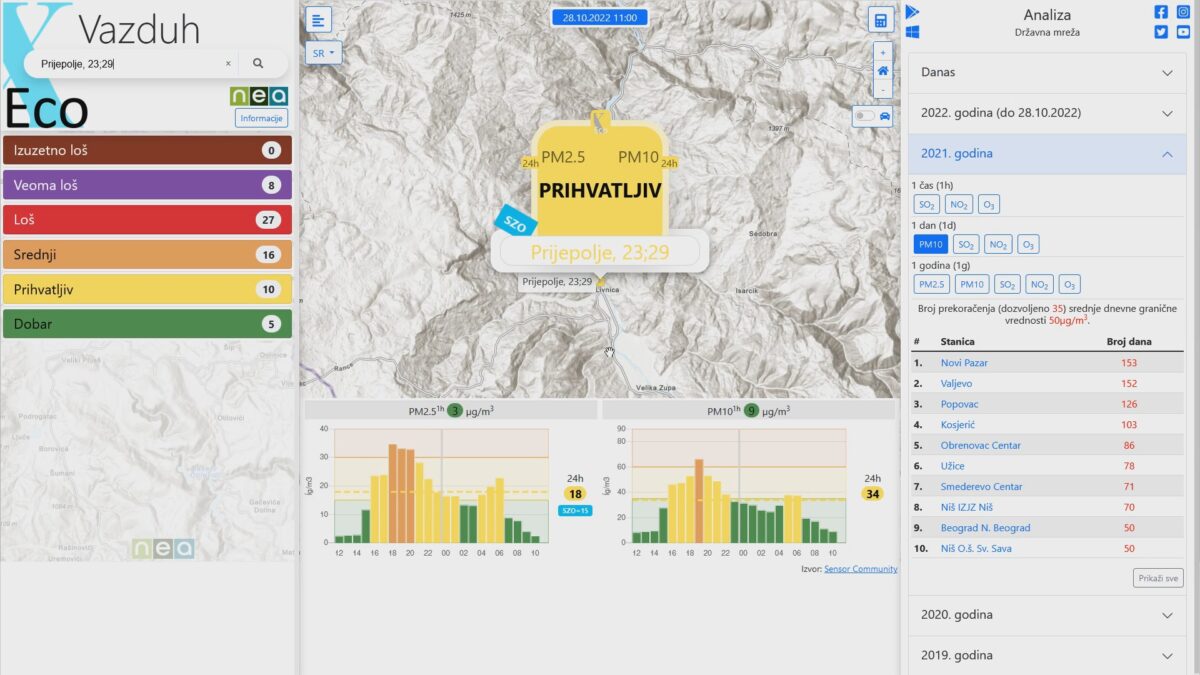Select the PM10 daily (1 dan) filter

coord(930,244)
